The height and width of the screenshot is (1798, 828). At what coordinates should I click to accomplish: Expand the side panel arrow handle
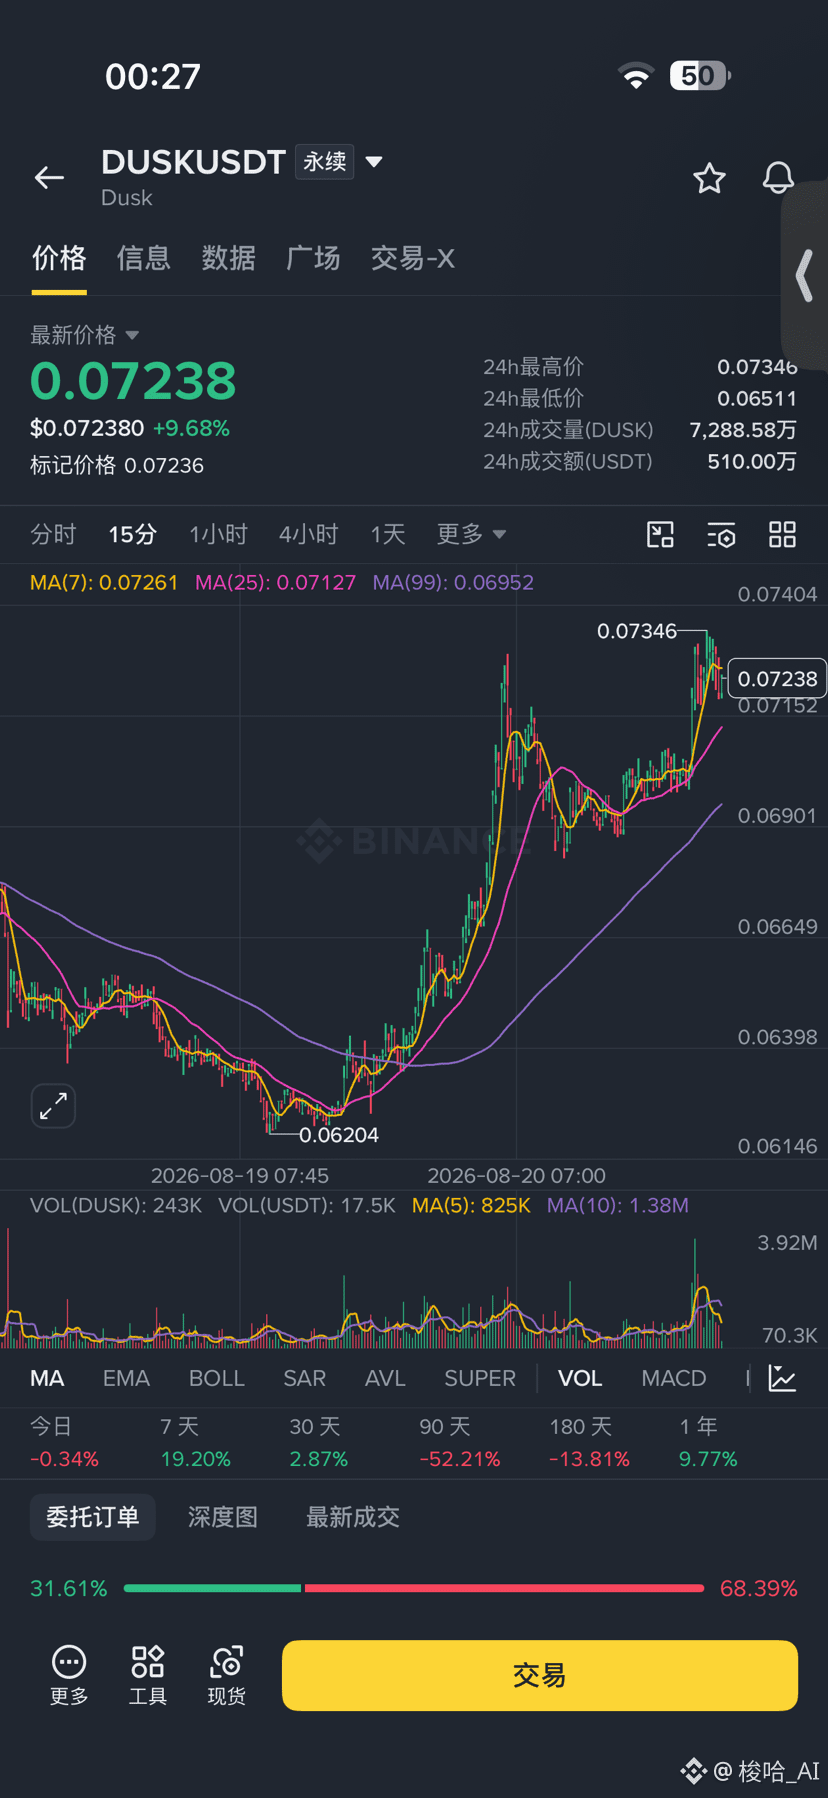coord(804,276)
